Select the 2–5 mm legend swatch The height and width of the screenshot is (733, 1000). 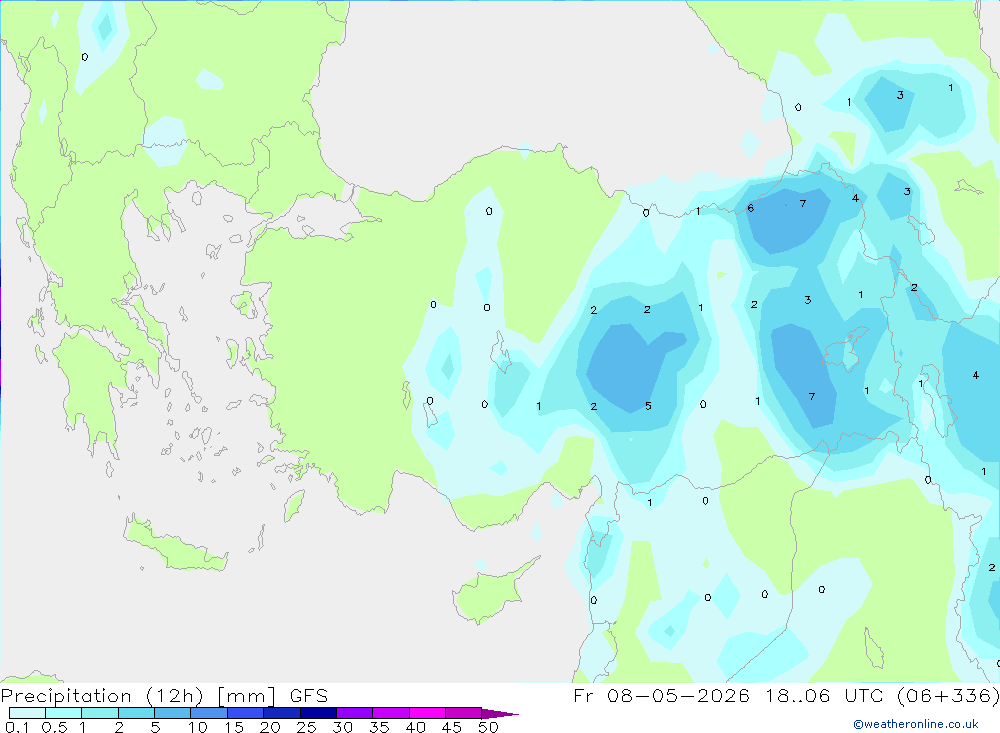[136, 713]
